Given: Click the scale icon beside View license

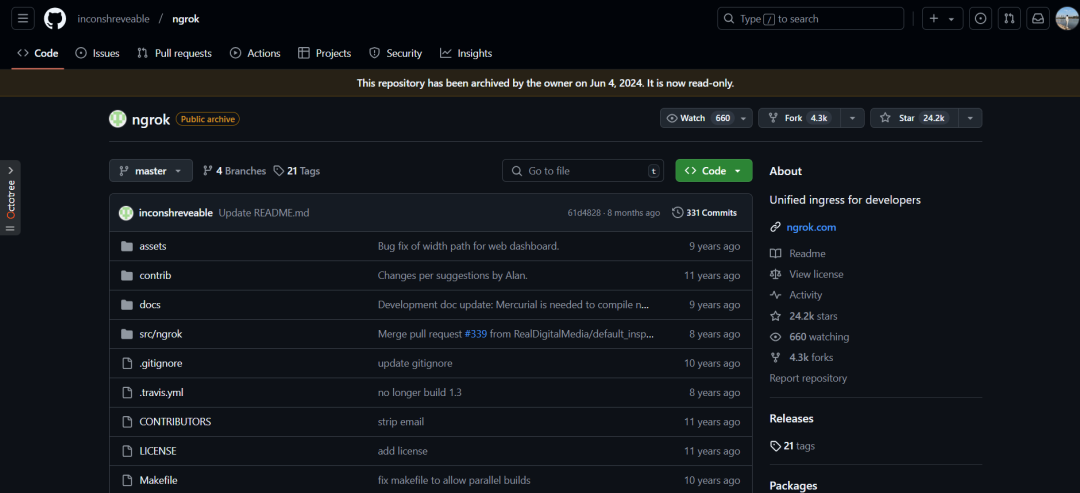Looking at the screenshot, I should click(776, 274).
